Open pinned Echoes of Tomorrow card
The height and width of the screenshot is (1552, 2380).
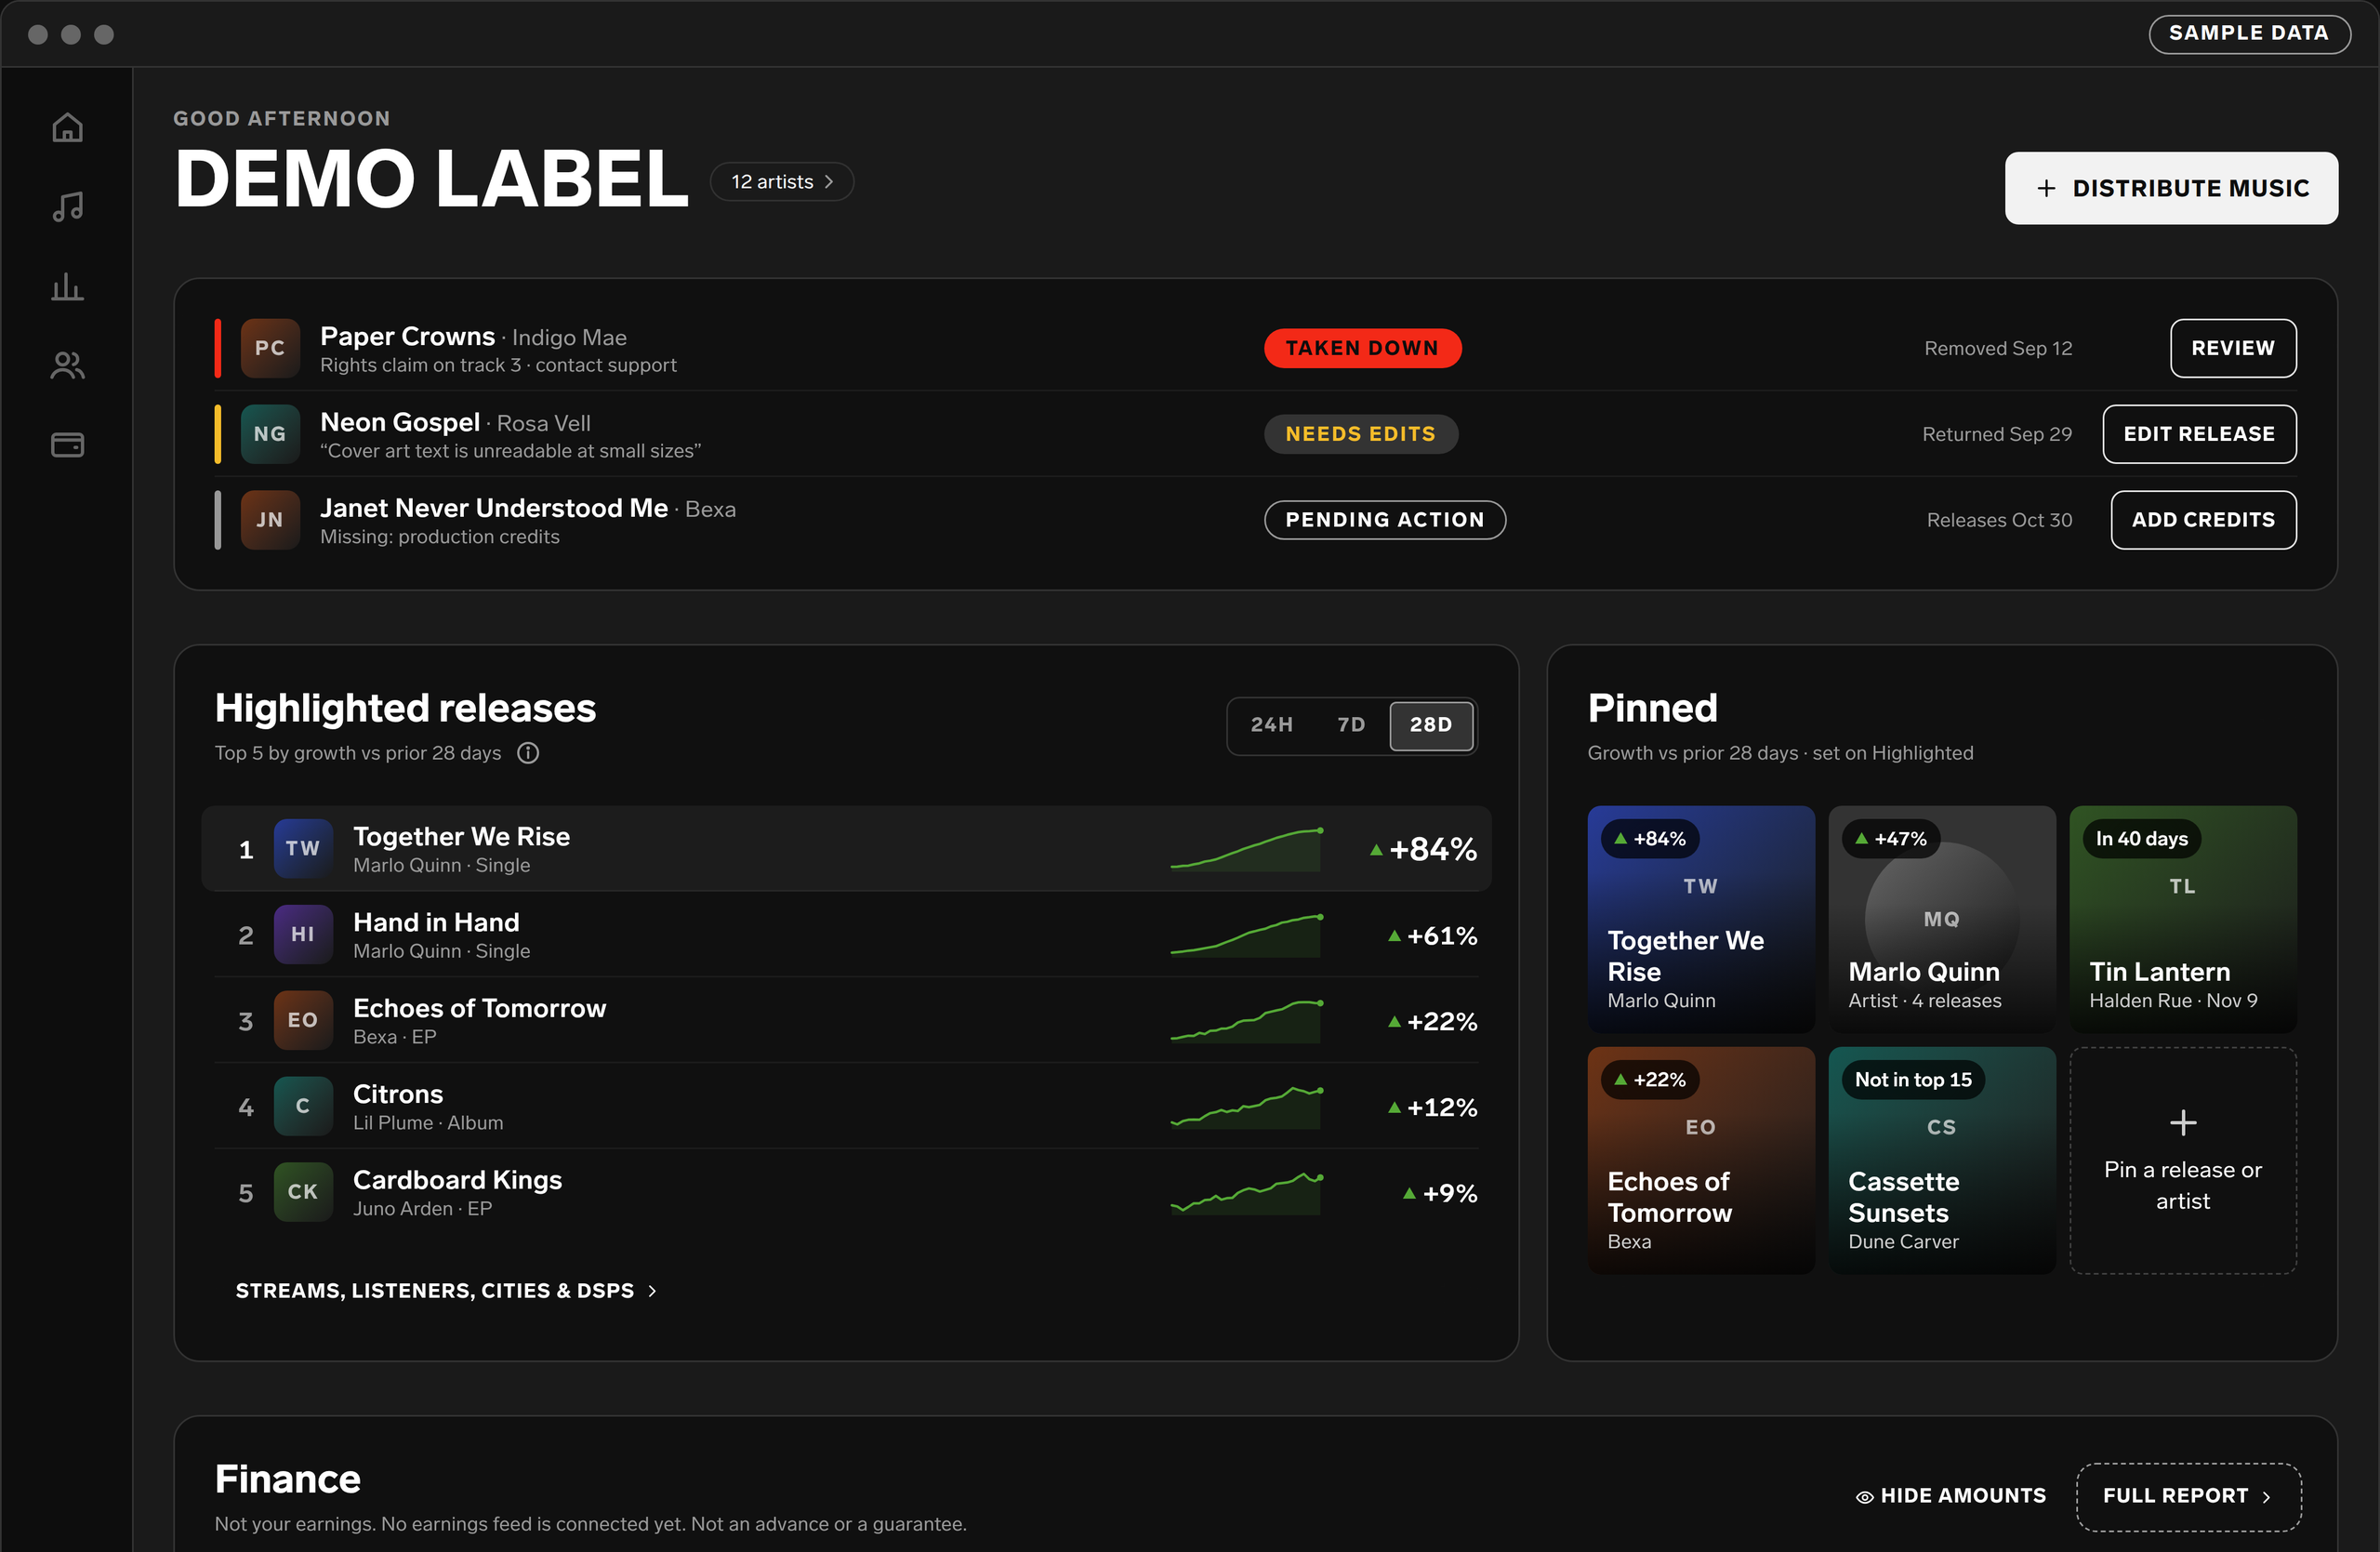click(x=1700, y=1160)
